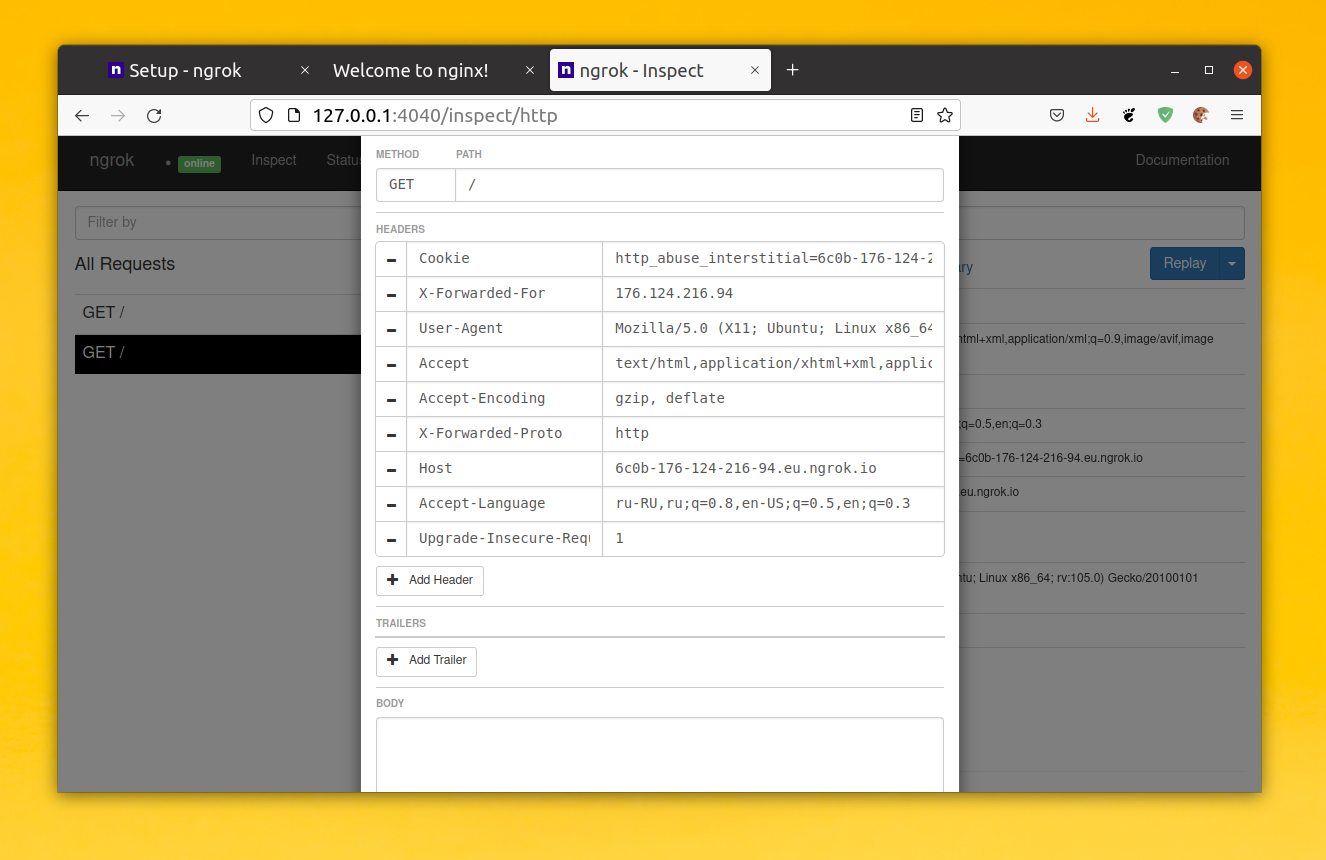1326x860 pixels.
Task: Remove the X-Forwarded-For header row
Action: click(x=391, y=294)
